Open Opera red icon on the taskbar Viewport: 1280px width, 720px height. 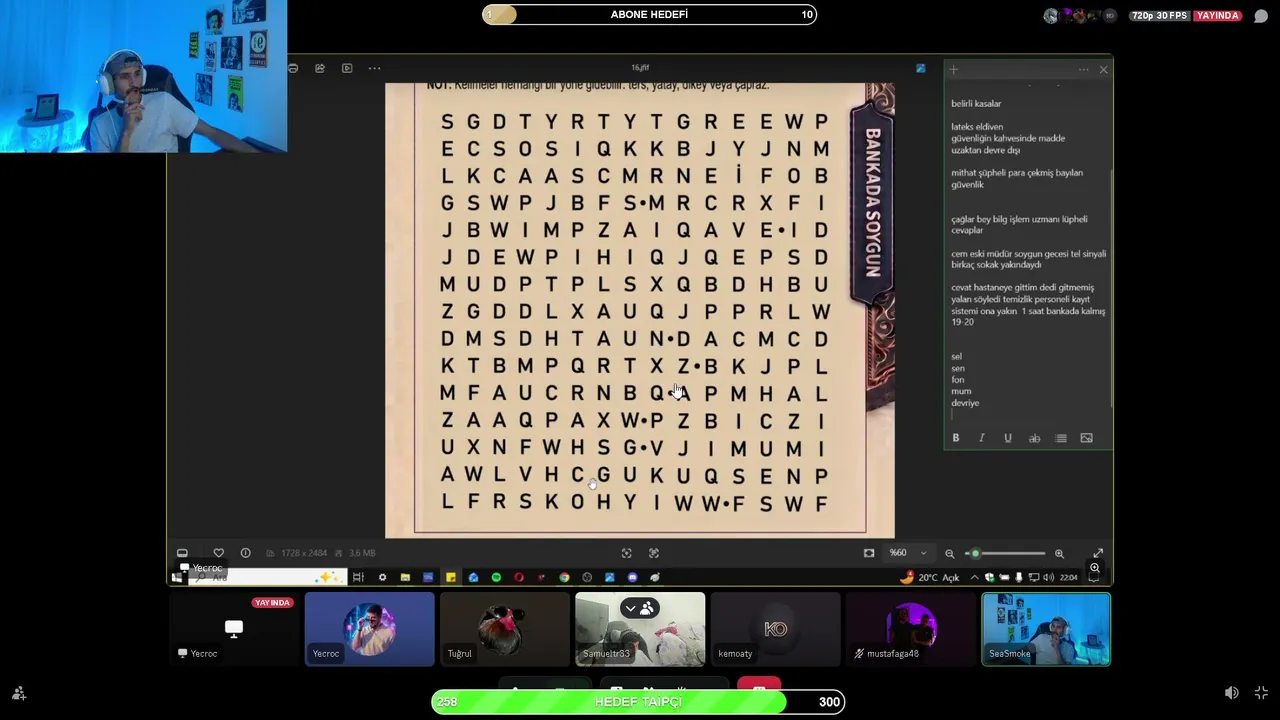[x=519, y=577]
